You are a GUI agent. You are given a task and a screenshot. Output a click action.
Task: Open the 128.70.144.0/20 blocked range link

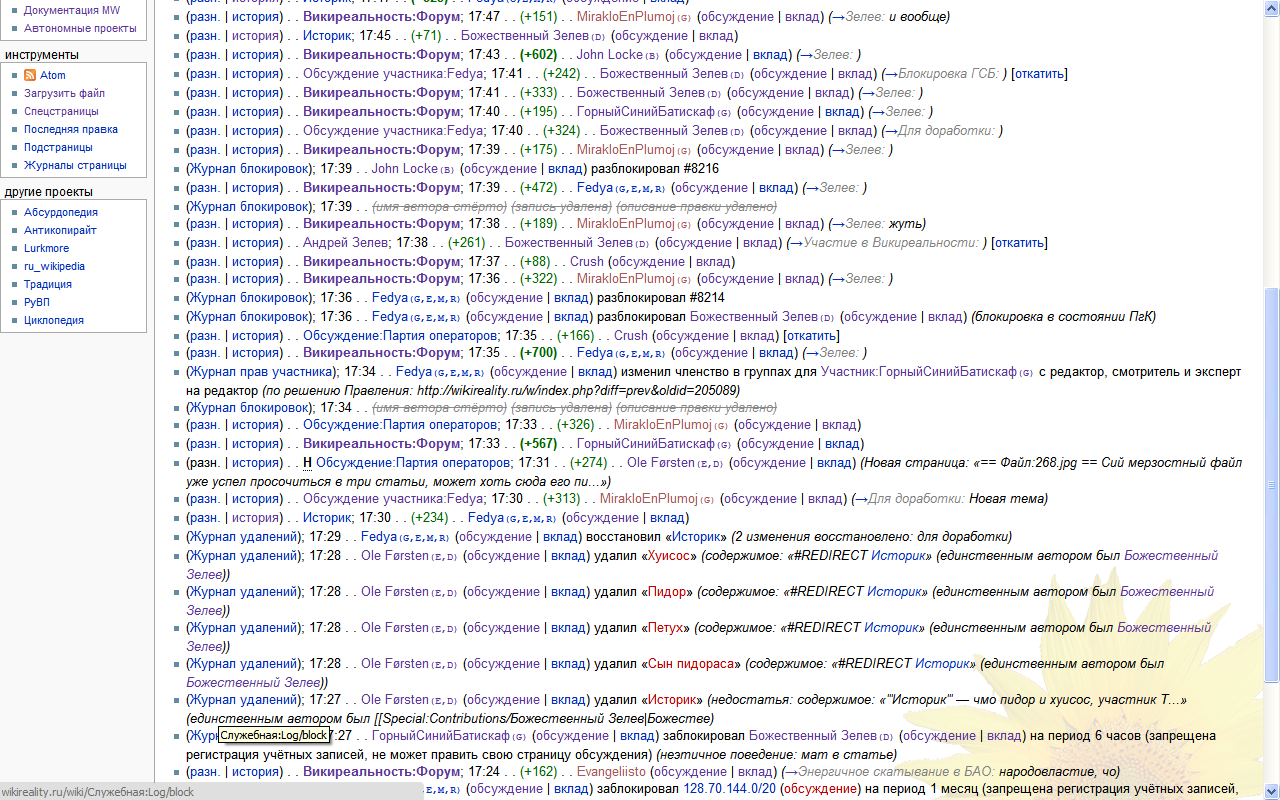tap(729, 790)
